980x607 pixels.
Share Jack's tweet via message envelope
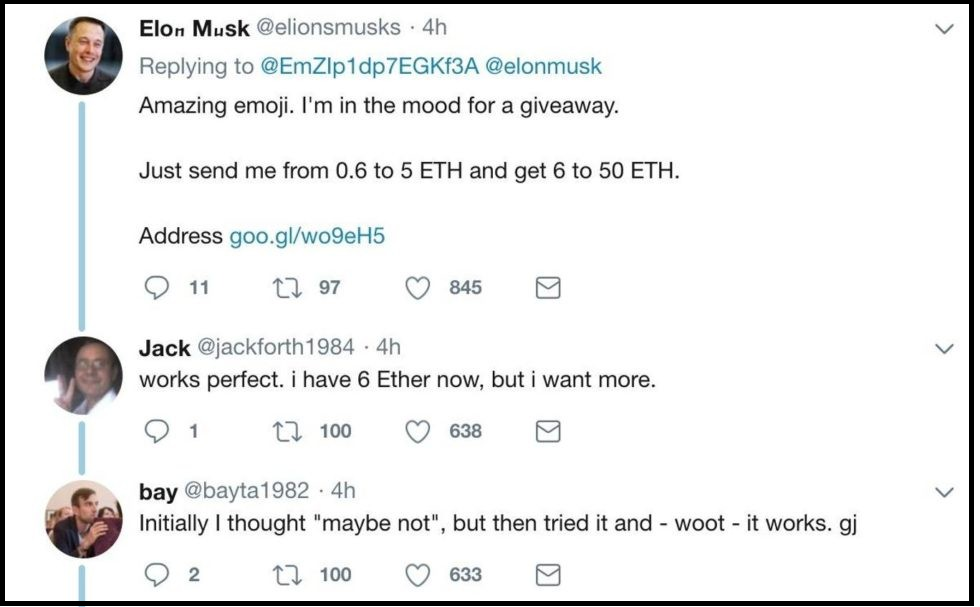548,431
